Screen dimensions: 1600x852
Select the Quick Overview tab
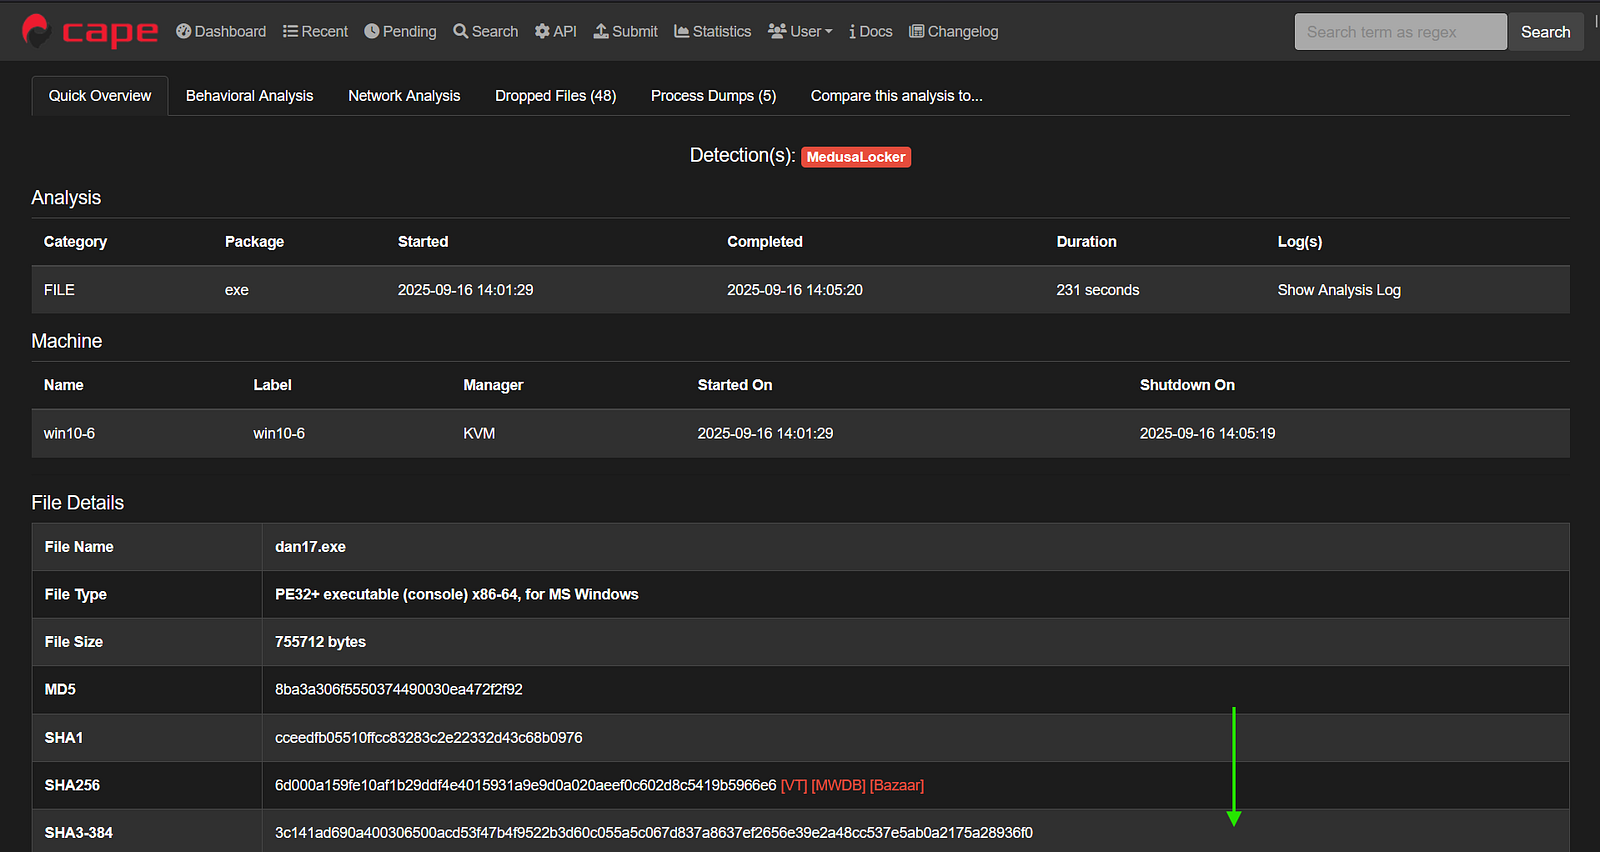click(x=100, y=96)
